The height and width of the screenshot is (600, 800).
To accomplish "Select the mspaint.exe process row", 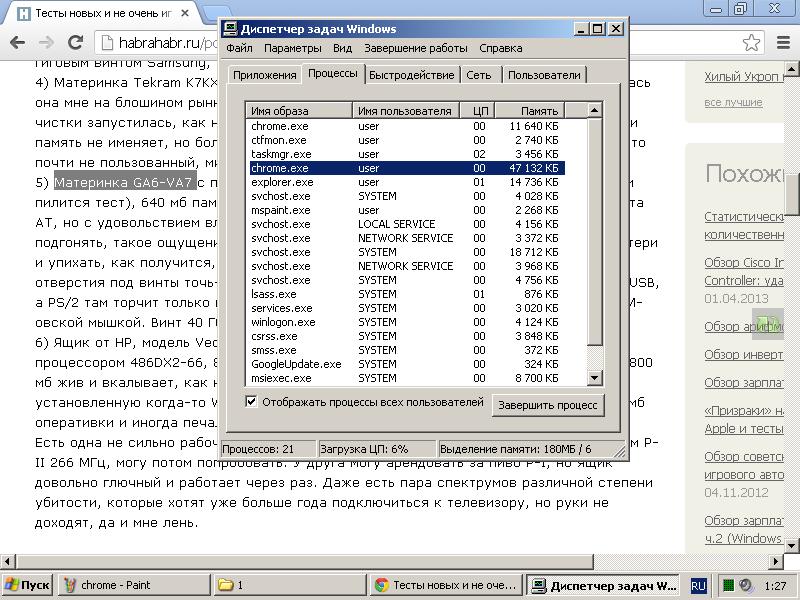I will [407, 210].
